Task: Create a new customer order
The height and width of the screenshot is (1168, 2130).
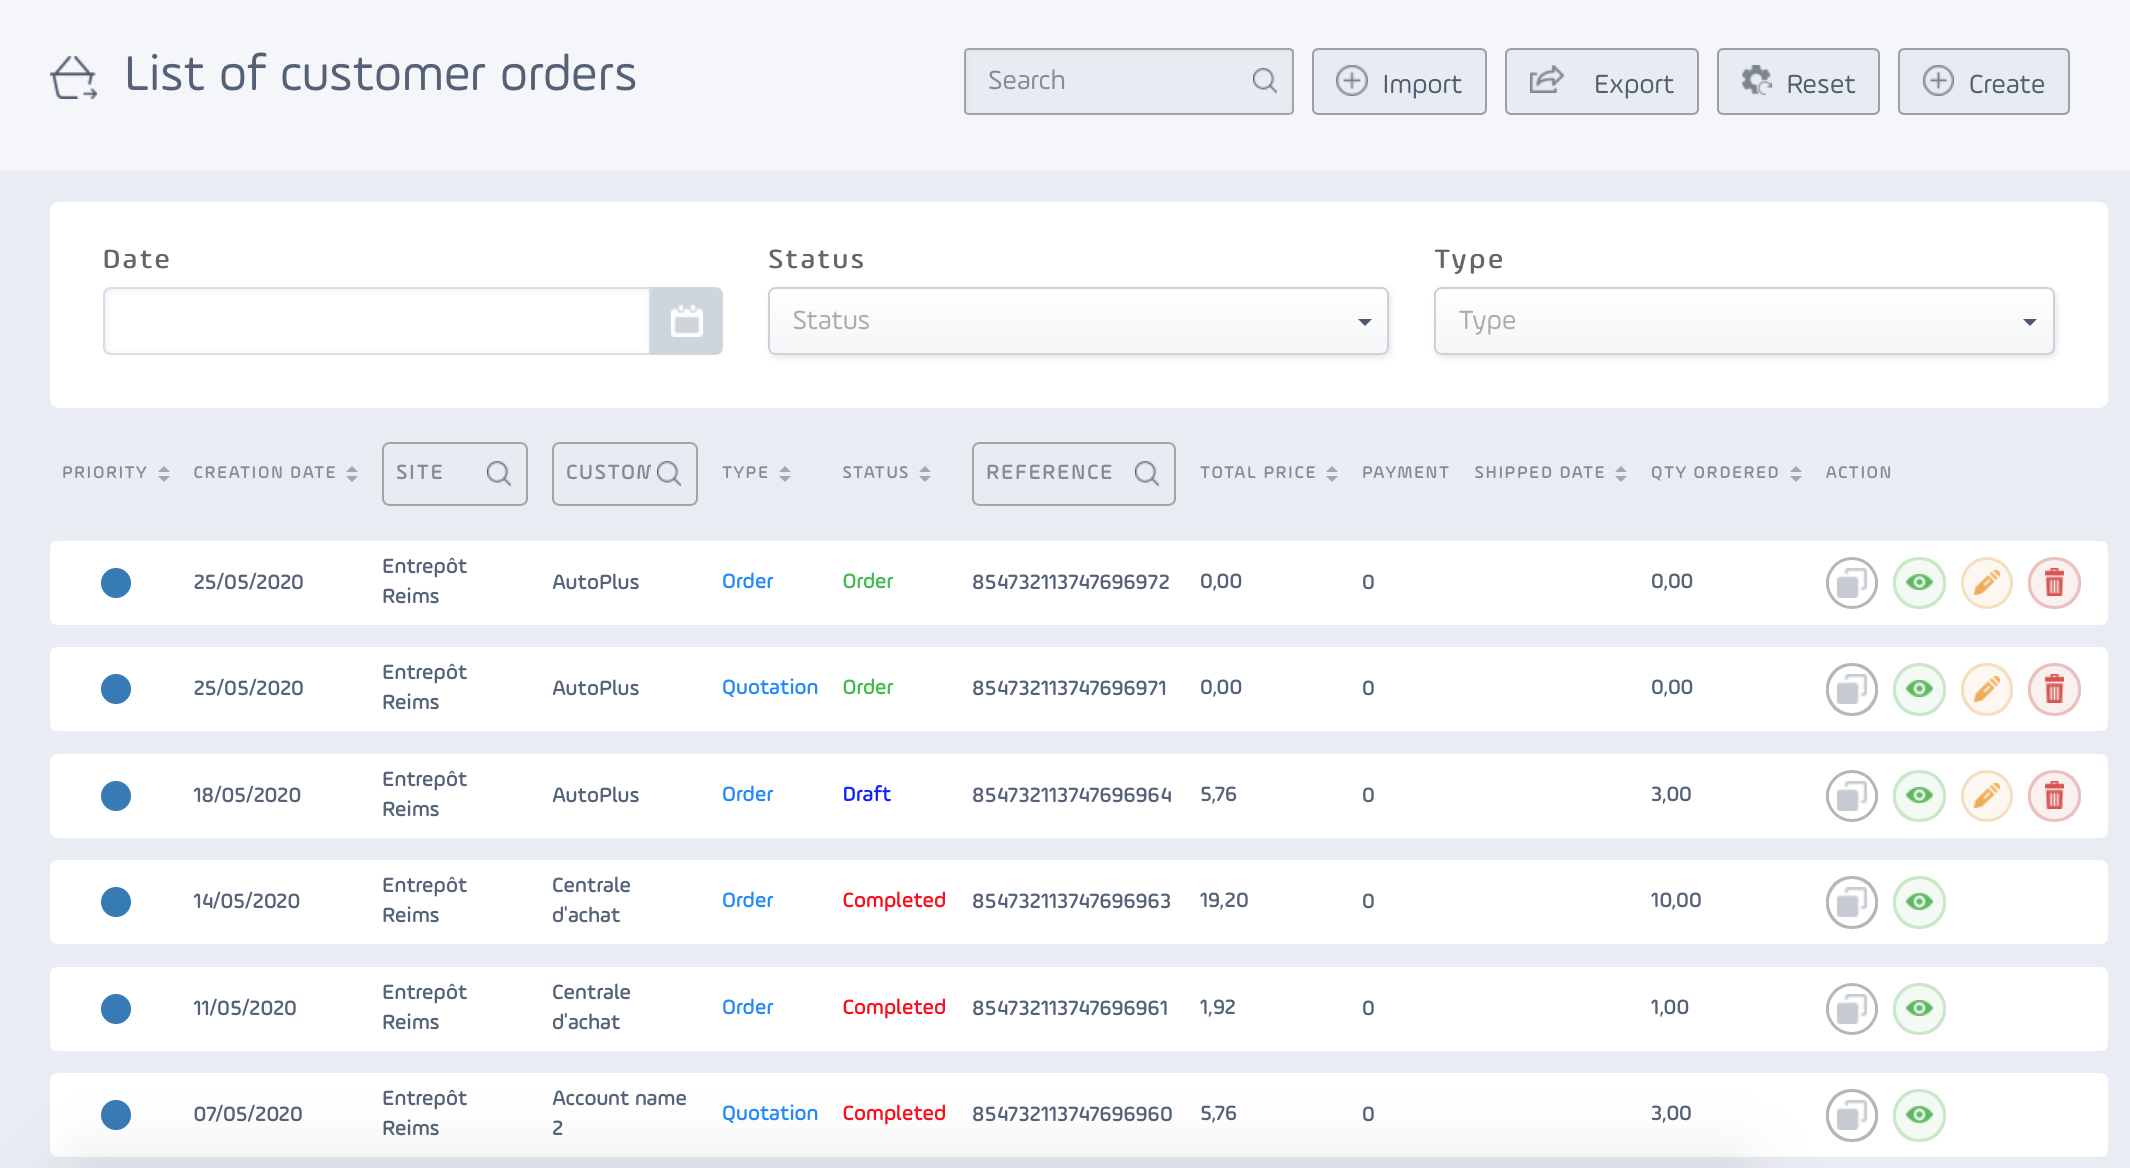Action: pos(1983,82)
